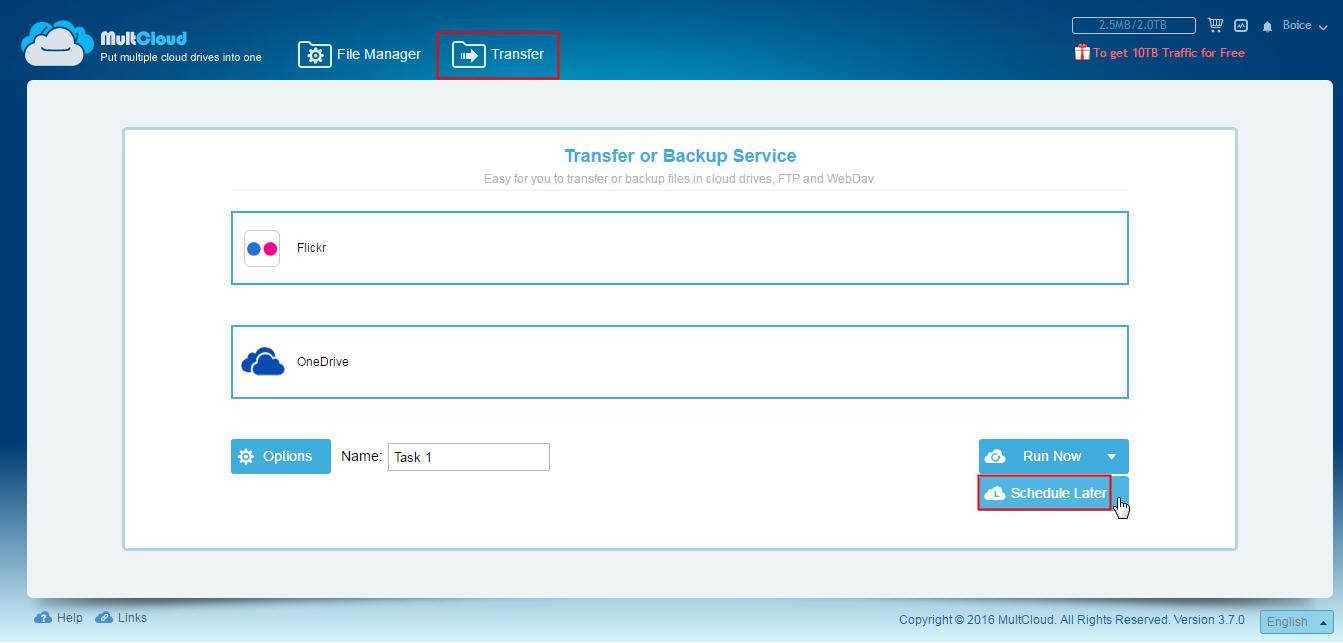Screen dimensions: 1343x643
Task: Focus the task Name input field
Action: point(469,457)
